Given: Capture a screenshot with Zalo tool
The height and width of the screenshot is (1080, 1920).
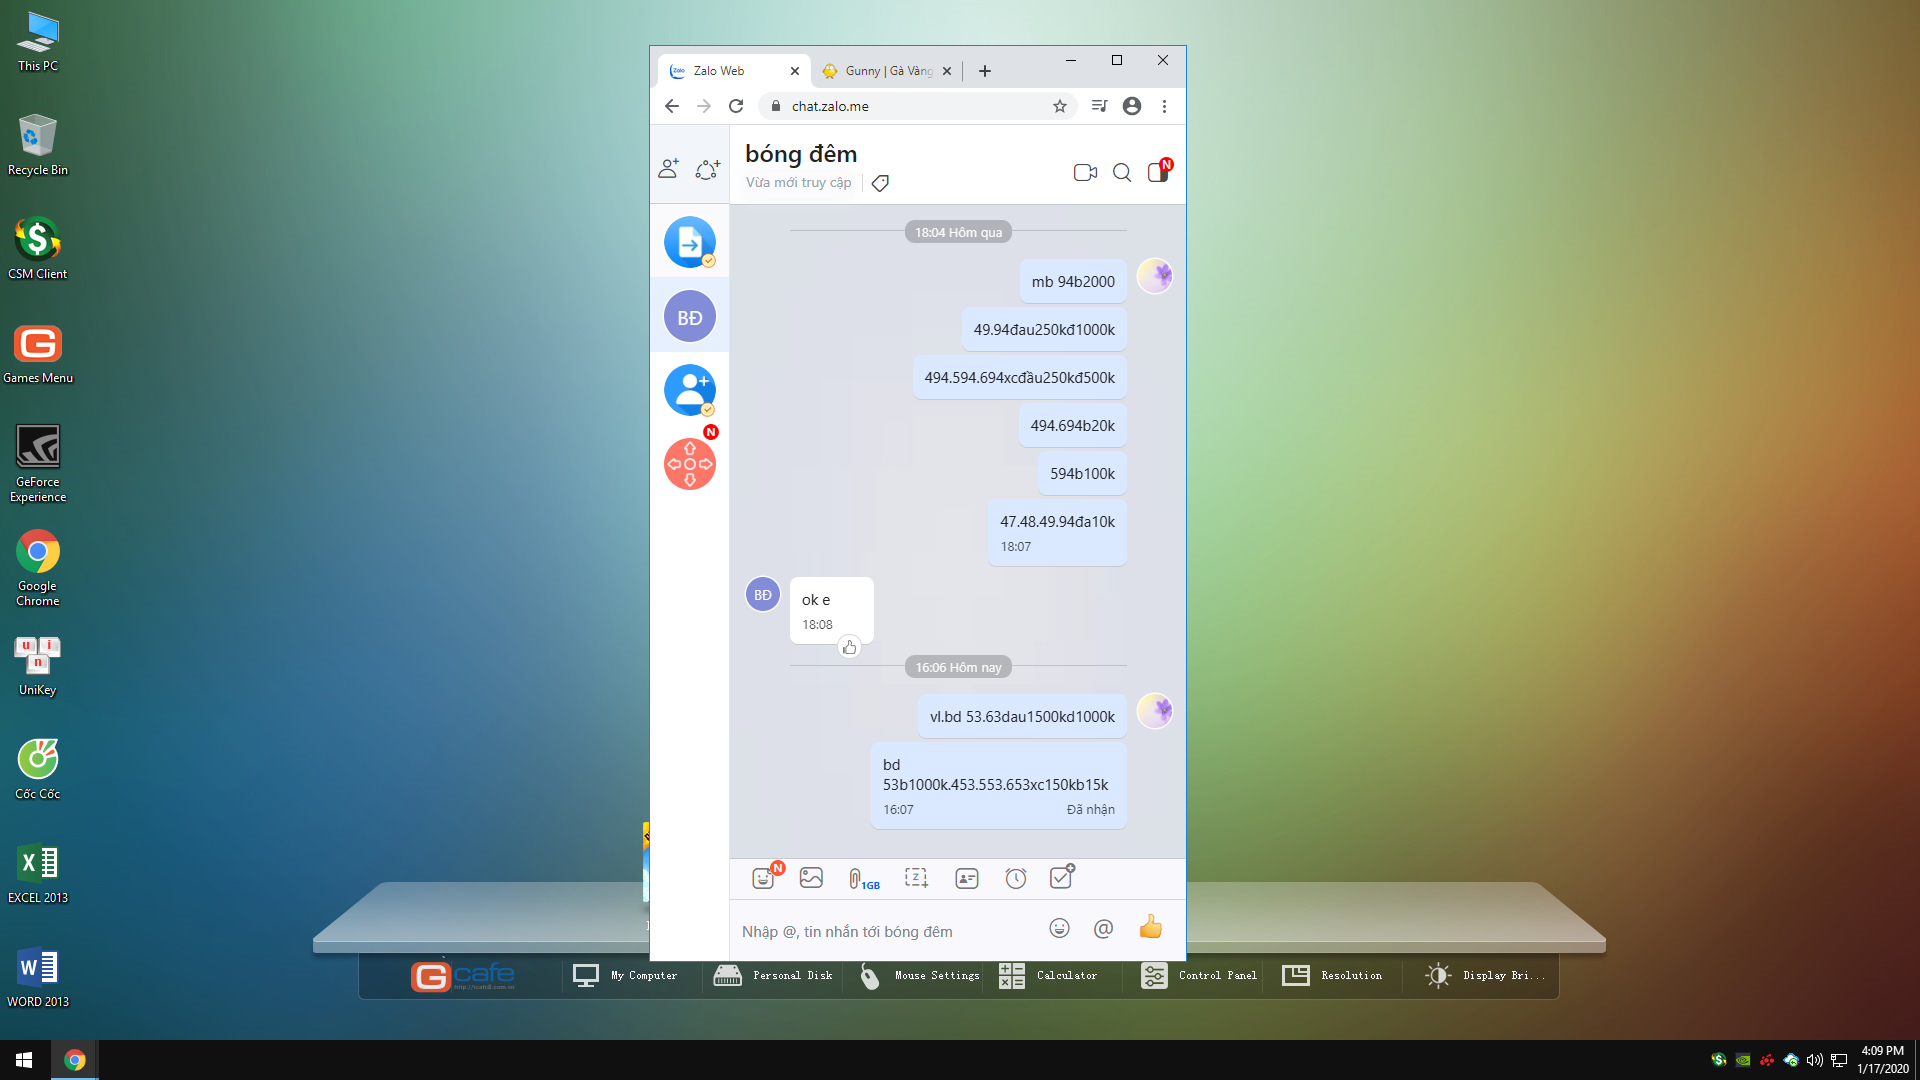Looking at the screenshot, I should tap(916, 878).
